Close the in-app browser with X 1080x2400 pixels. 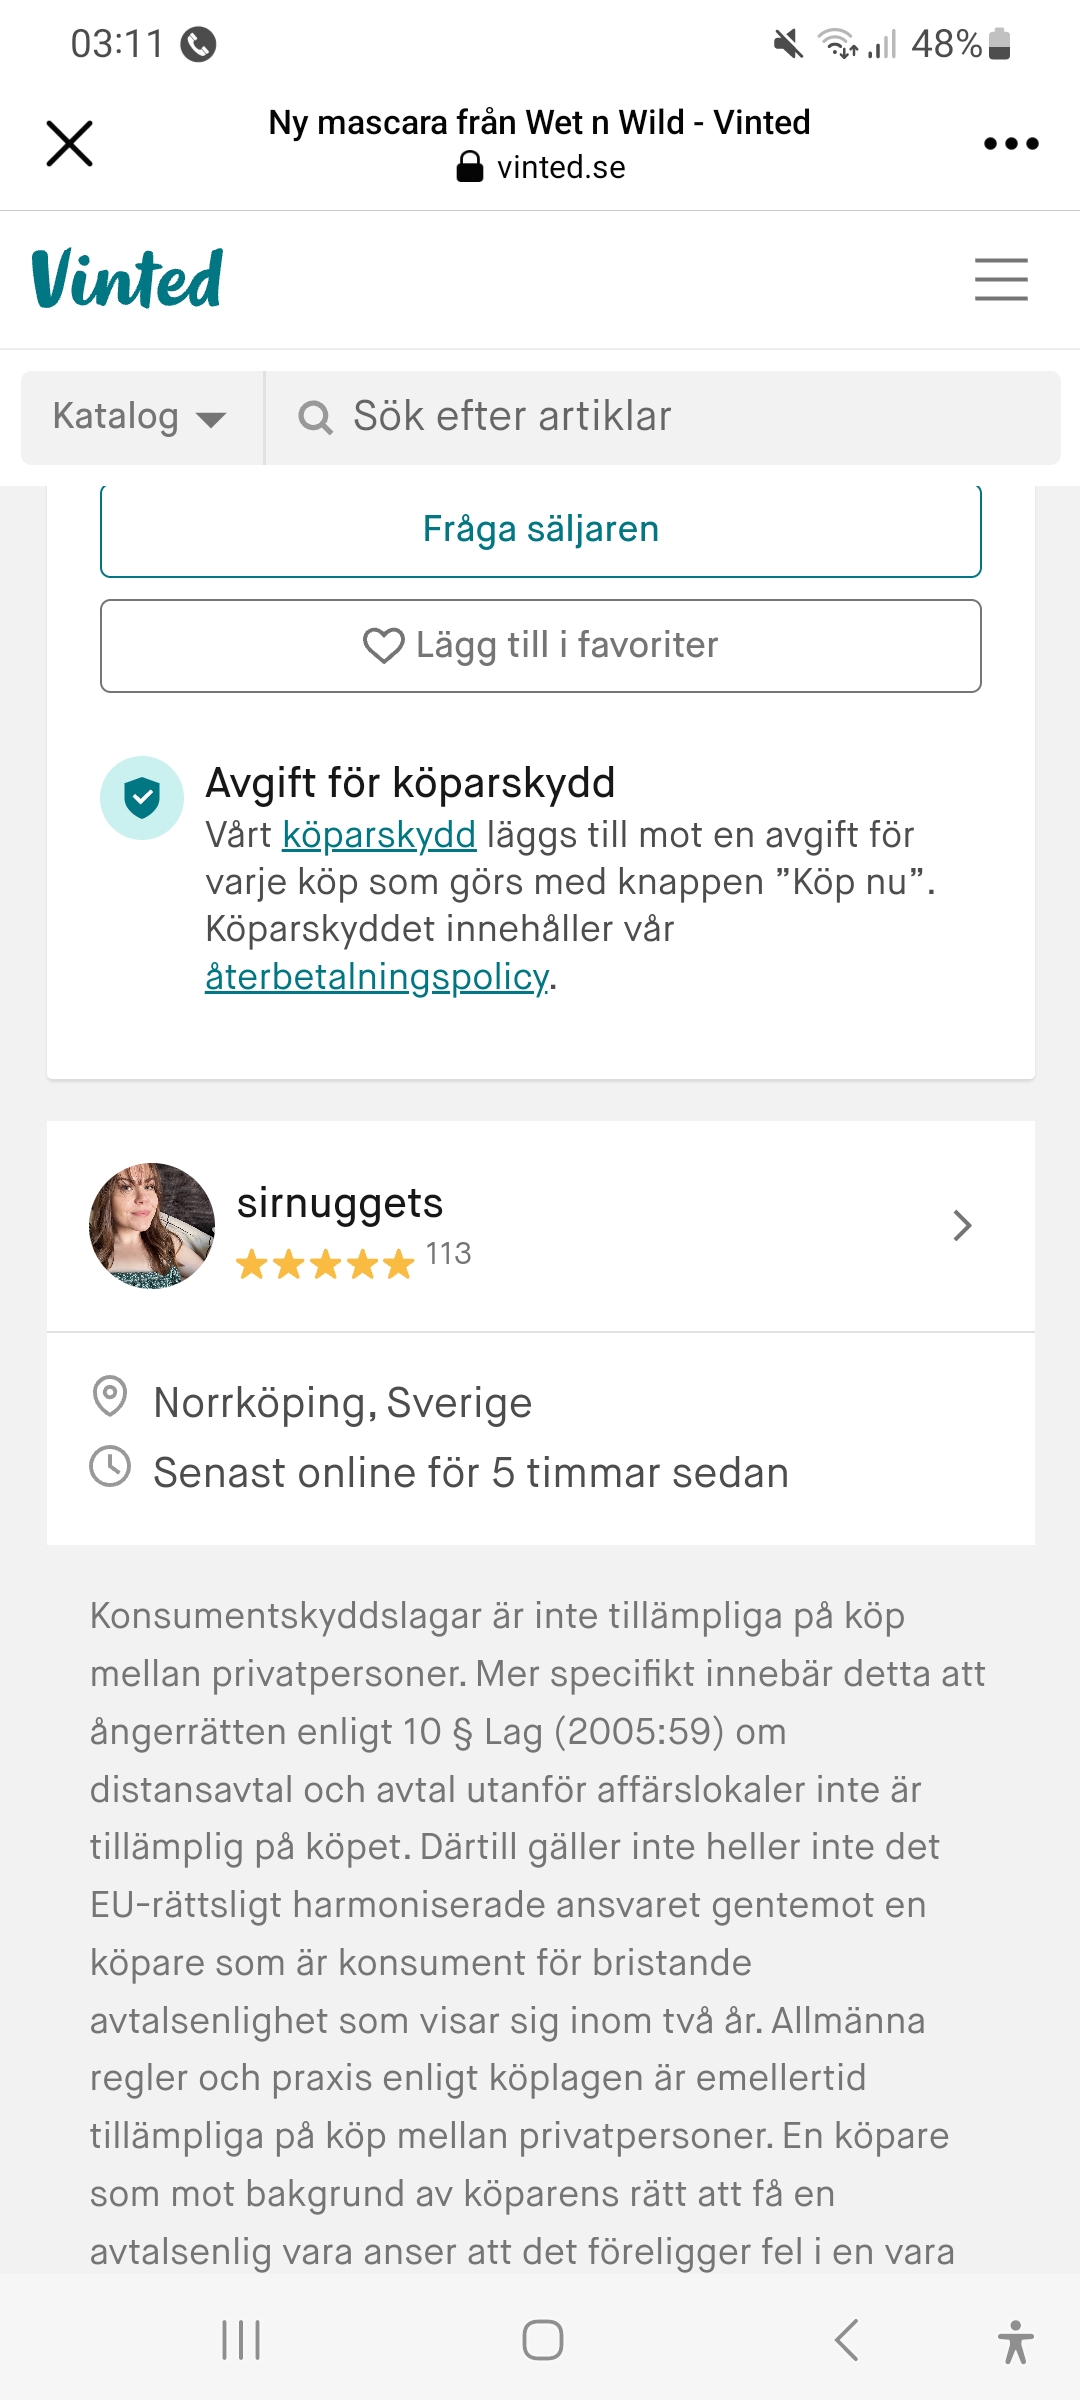69,143
